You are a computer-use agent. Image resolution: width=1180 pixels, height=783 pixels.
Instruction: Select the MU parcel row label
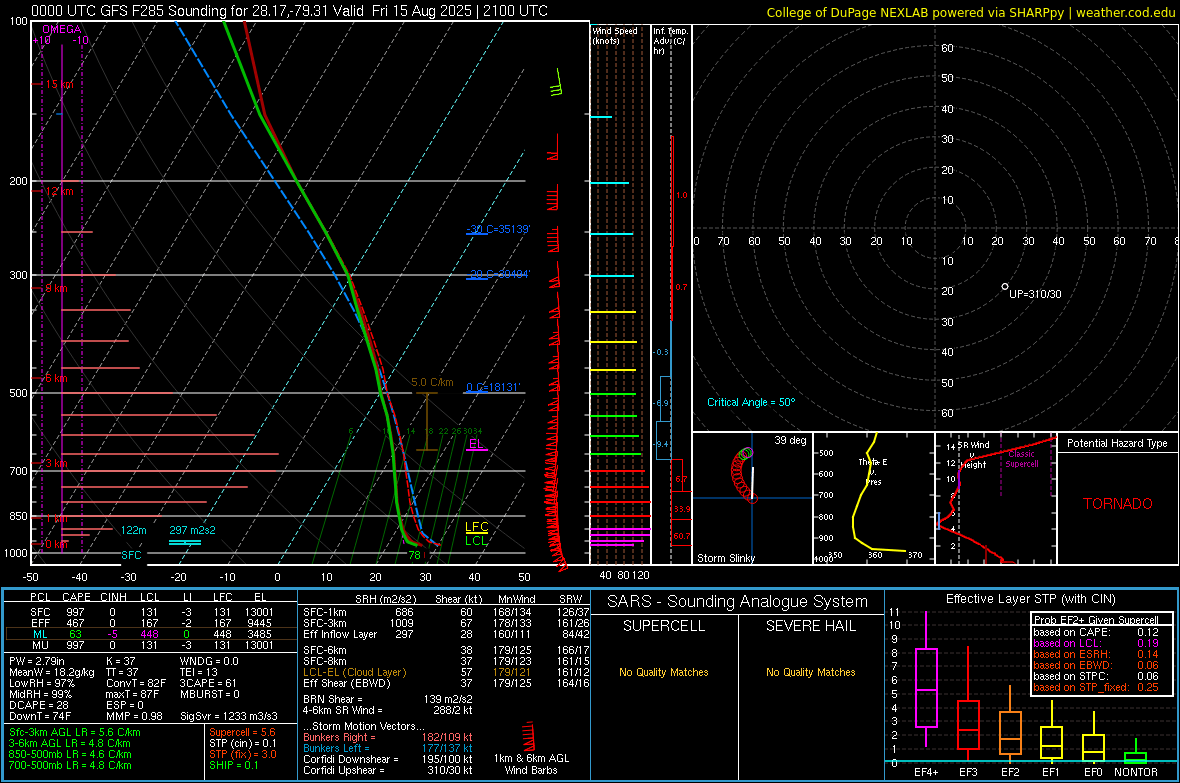tap(40, 644)
